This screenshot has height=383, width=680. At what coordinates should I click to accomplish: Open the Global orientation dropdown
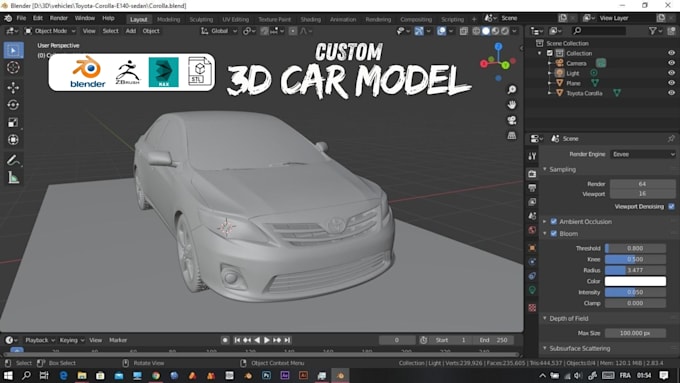point(219,31)
